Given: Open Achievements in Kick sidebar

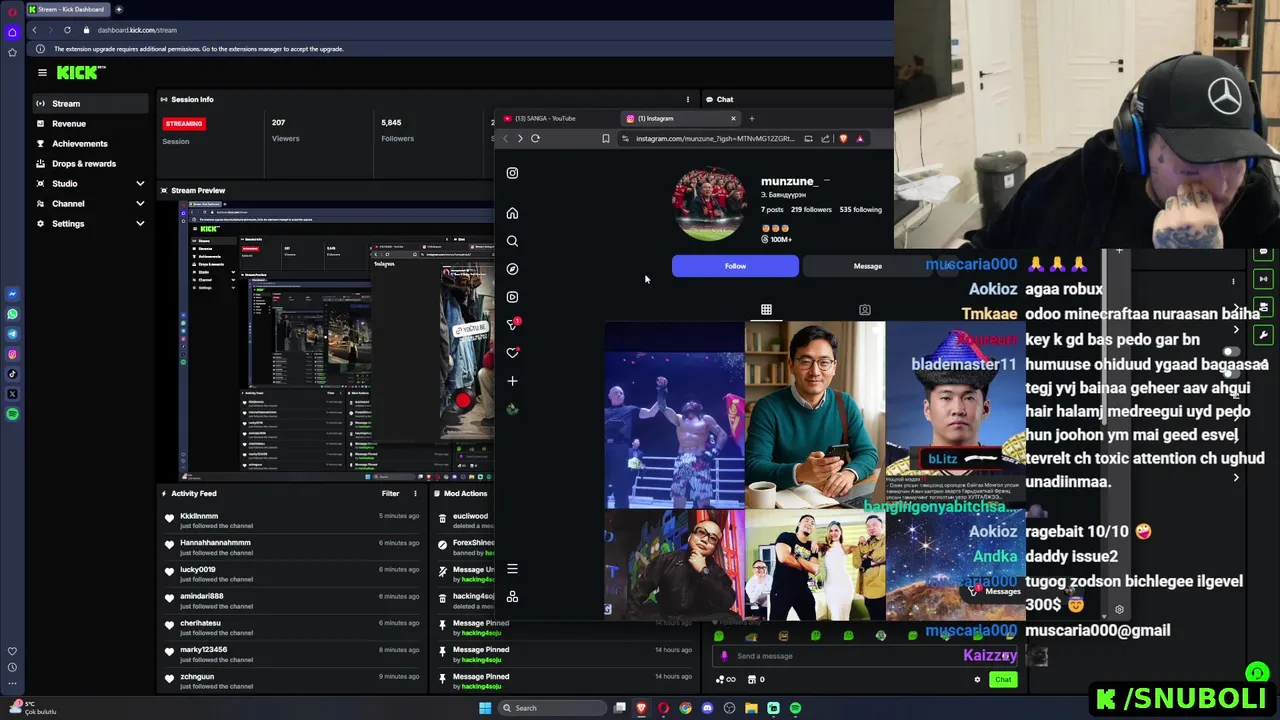Looking at the screenshot, I should pos(89,143).
